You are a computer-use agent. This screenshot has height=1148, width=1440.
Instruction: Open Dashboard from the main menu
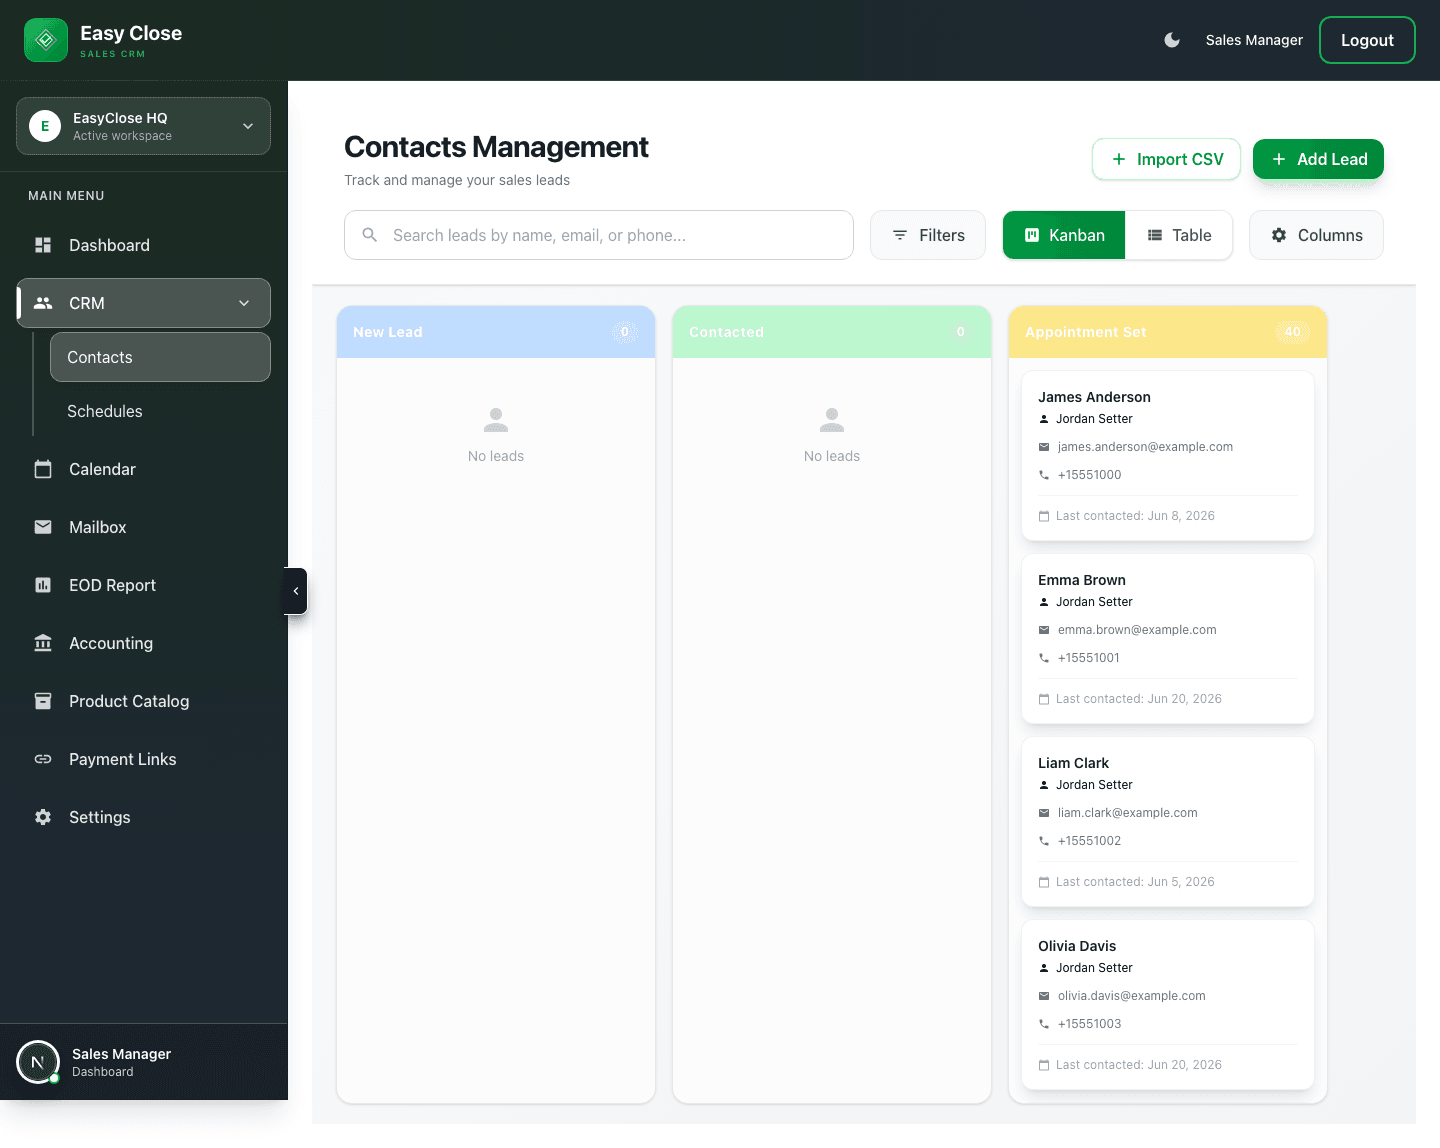(x=143, y=245)
